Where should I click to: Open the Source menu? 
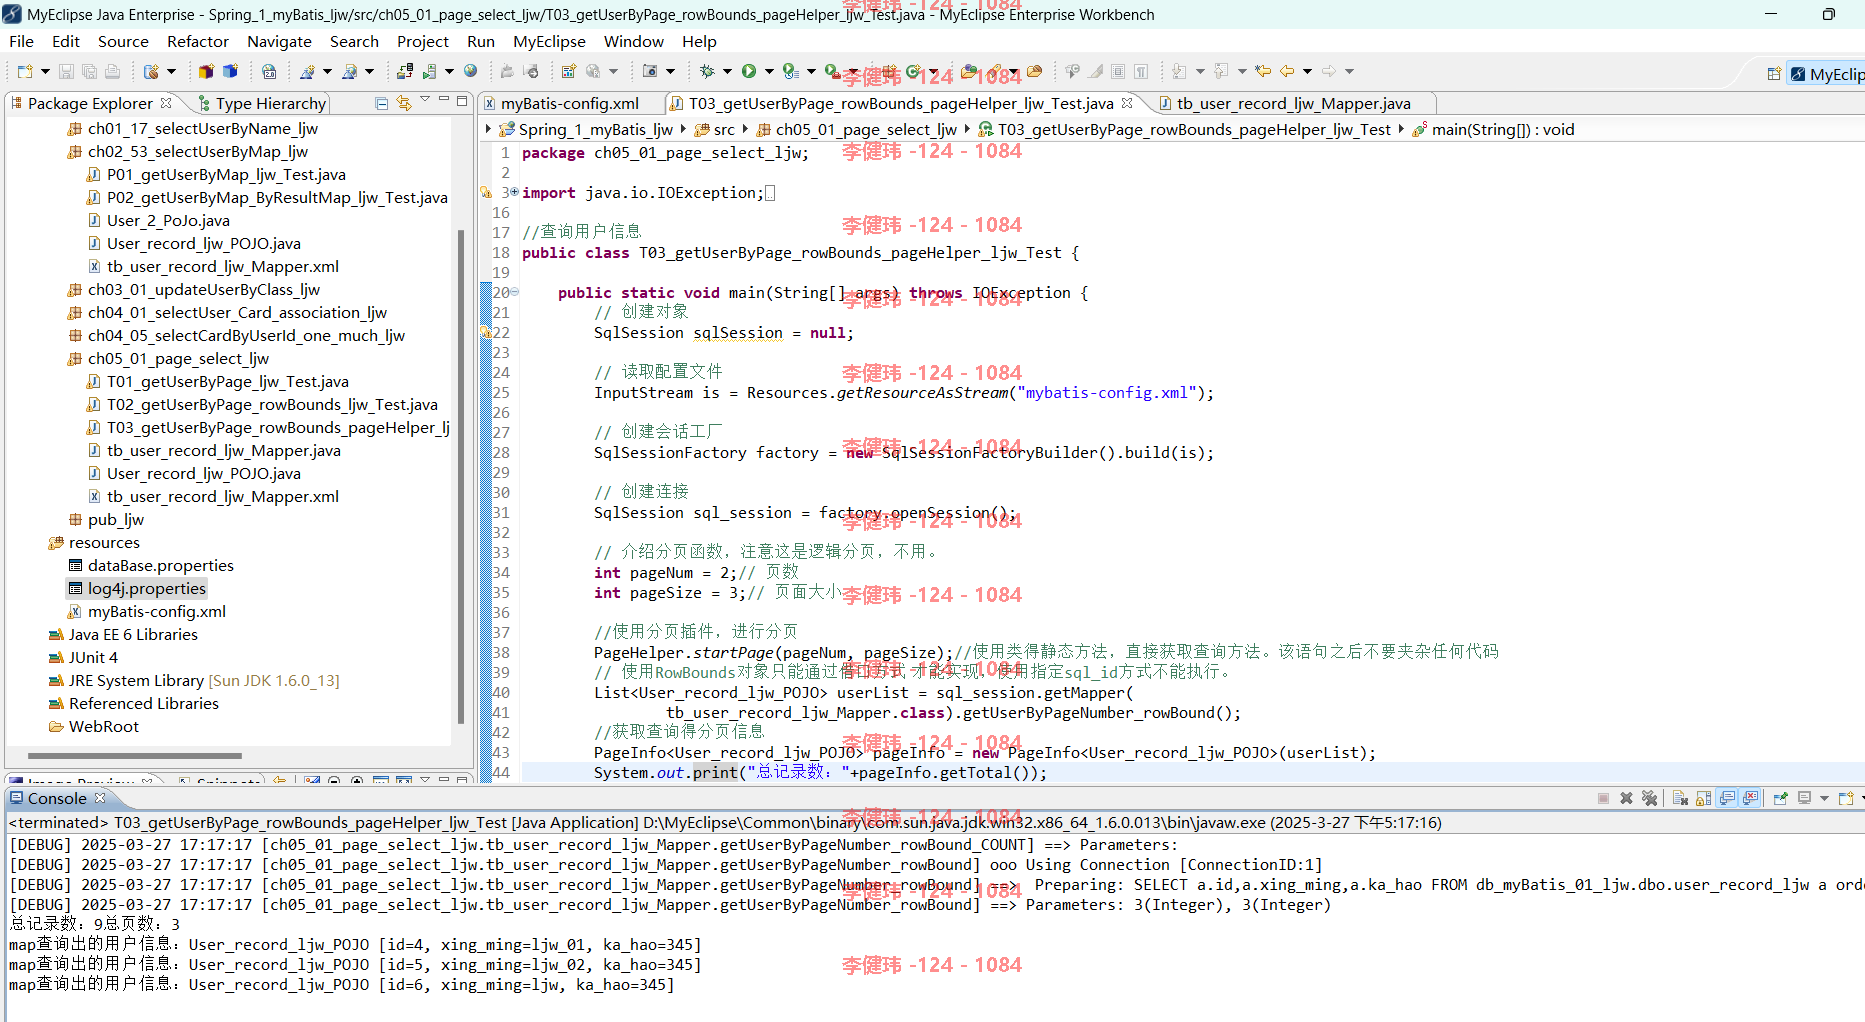(x=123, y=41)
